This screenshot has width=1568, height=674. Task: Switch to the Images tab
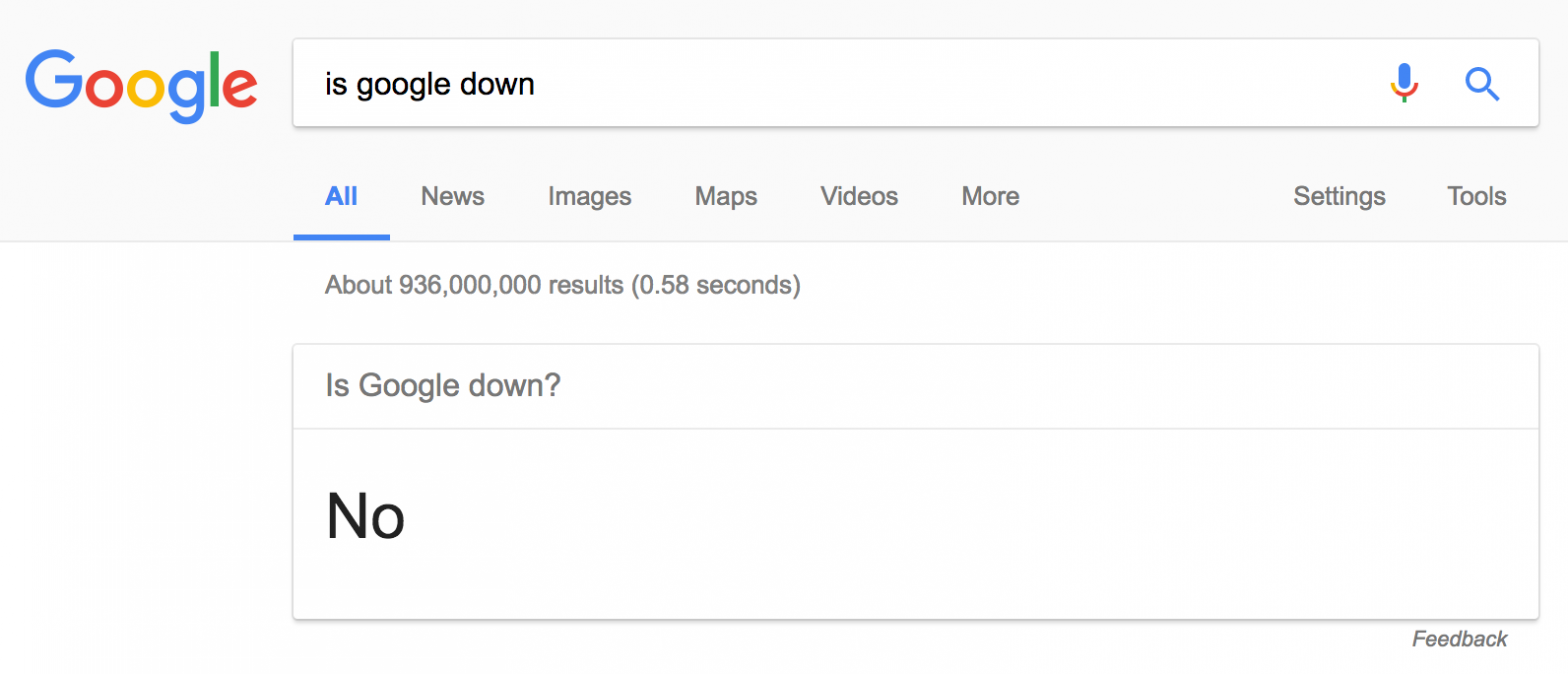pos(589,196)
